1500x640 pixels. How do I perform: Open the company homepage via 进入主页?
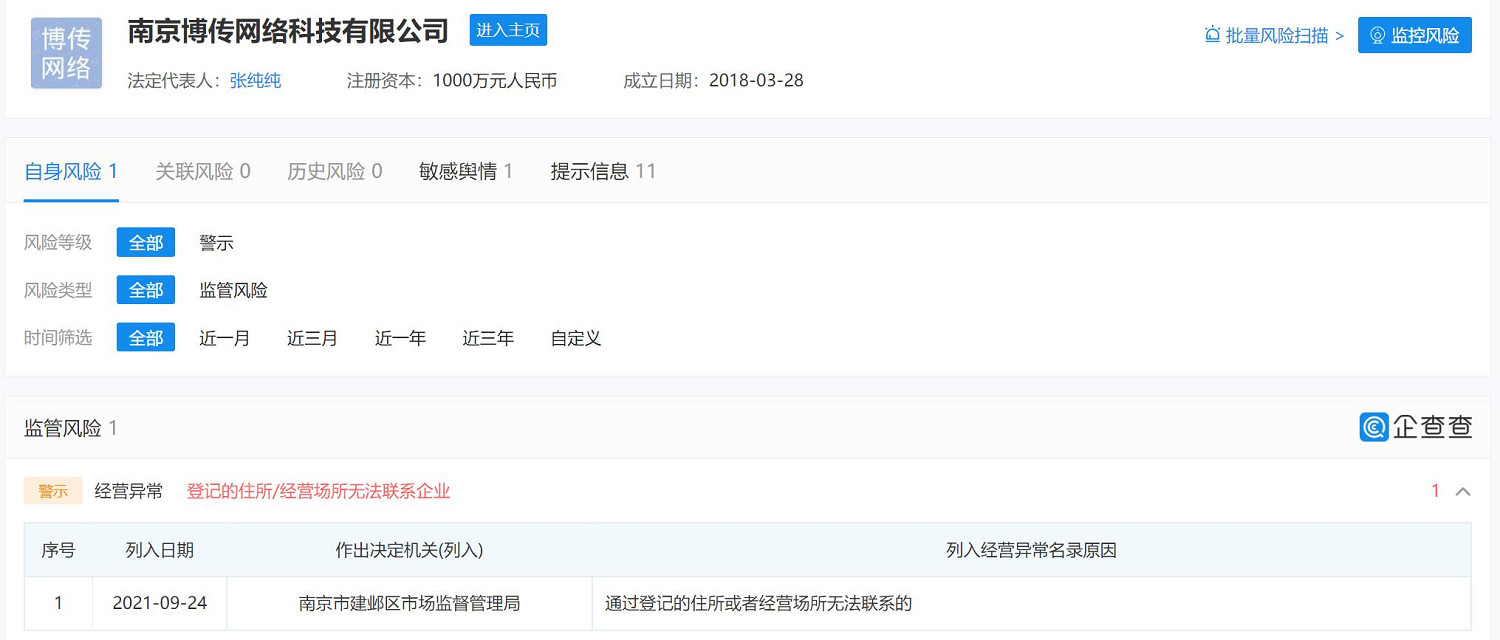pyautogui.click(x=508, y=30)
